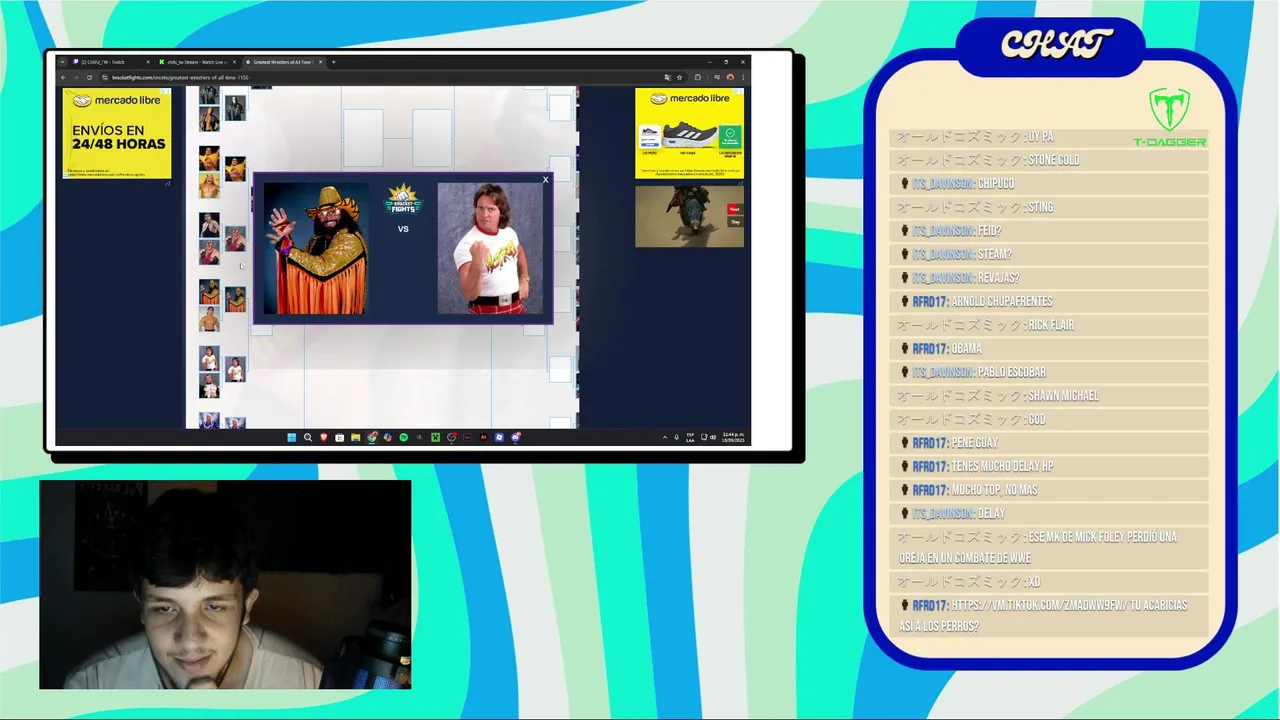Click the translate page icon in address bar
Image resolution: width=1280 pixels, height=720 pixels.
[x=667, y=77]
